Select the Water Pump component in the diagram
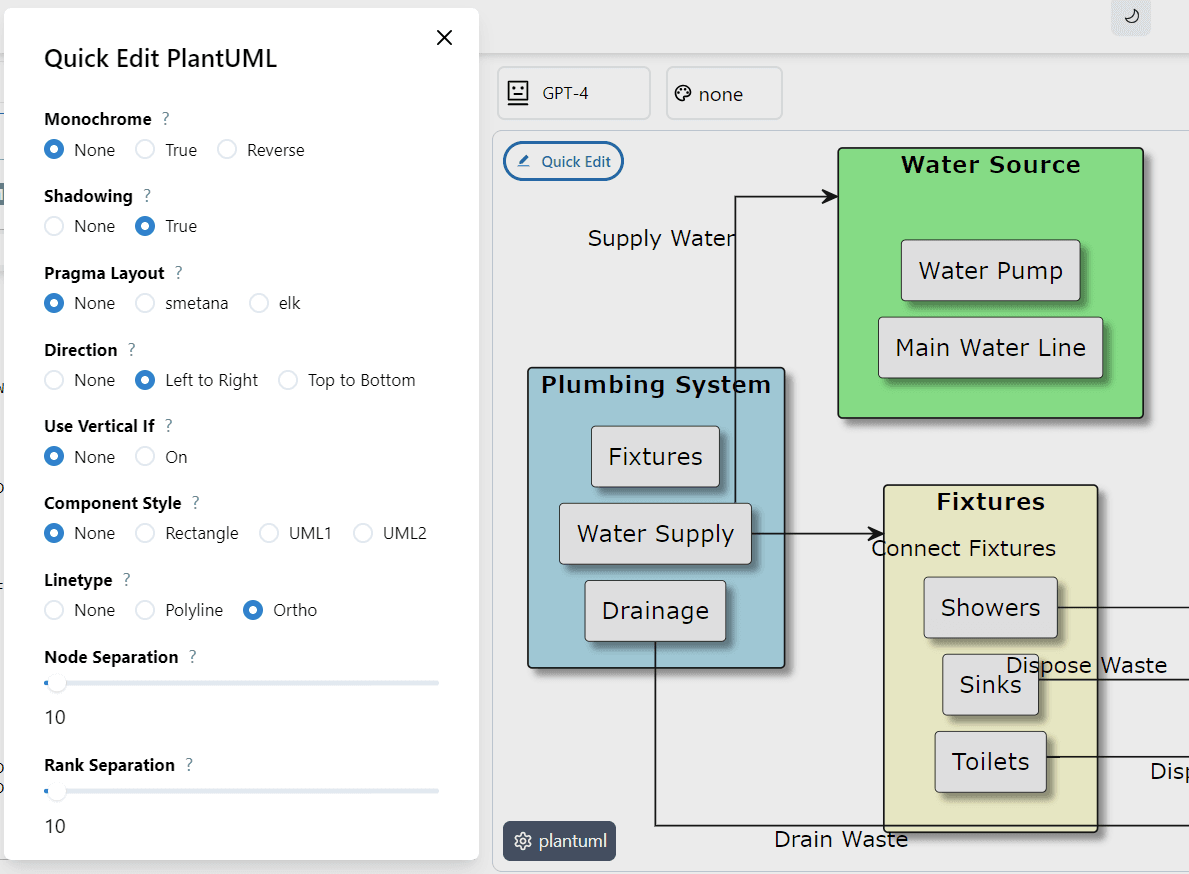Screen dimensions: 1189x874 [990, 270]
